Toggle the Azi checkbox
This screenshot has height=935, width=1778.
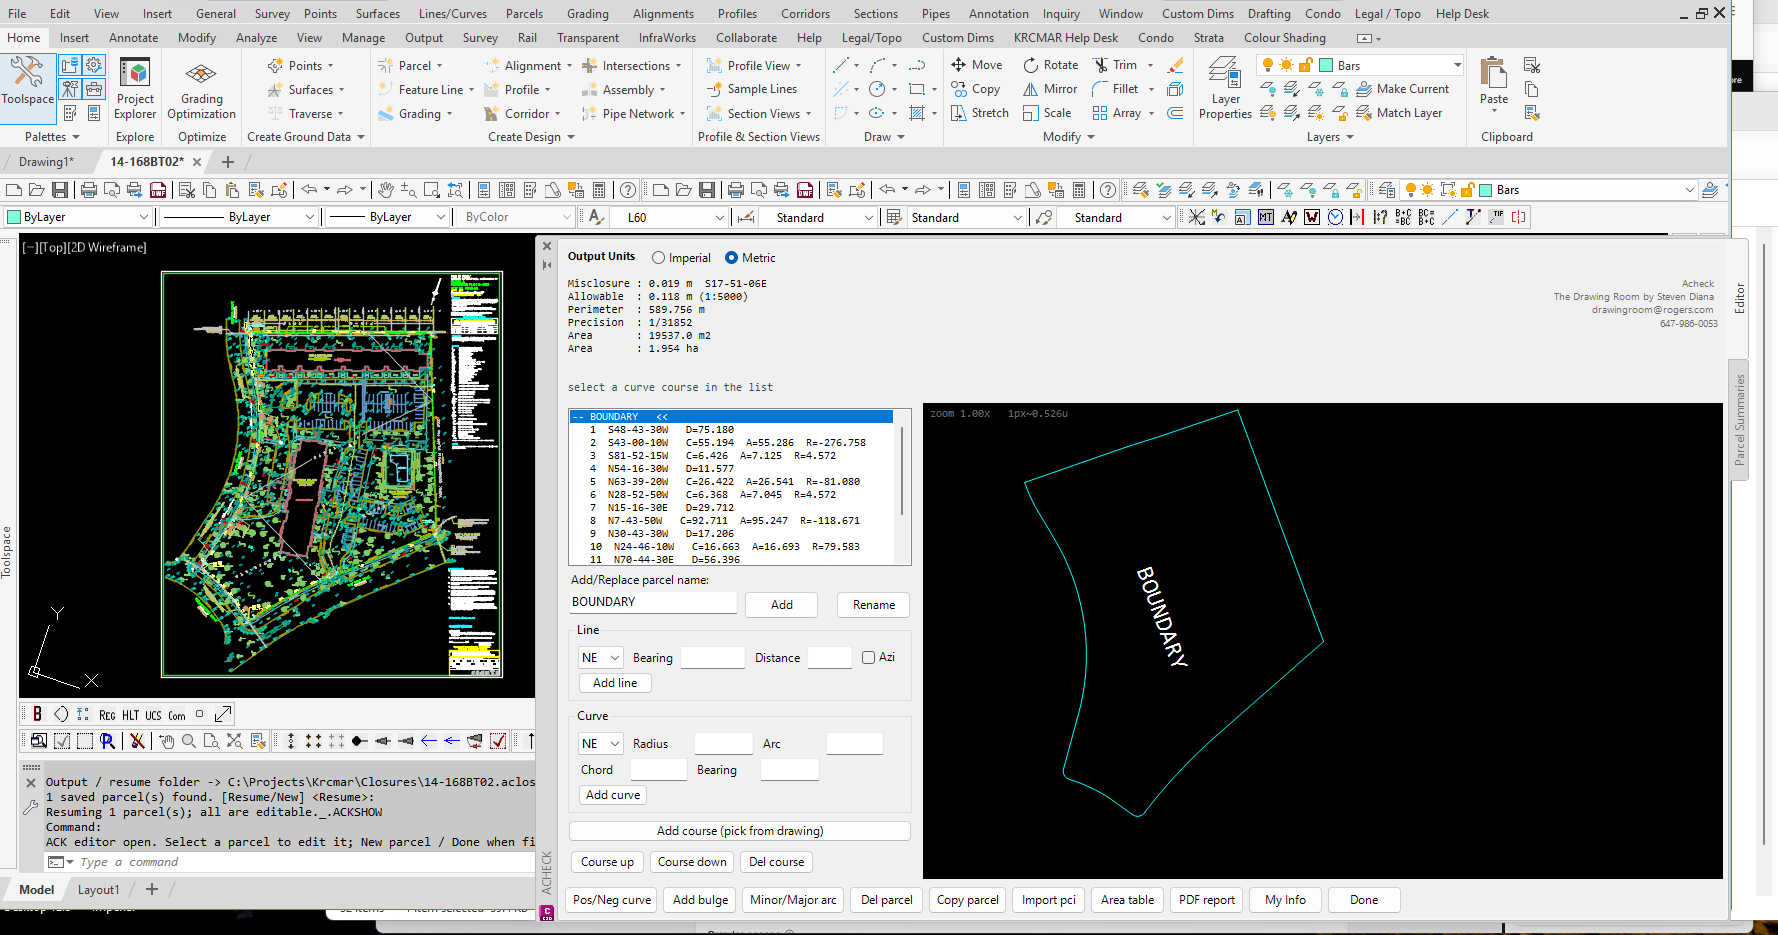point(868,657)
